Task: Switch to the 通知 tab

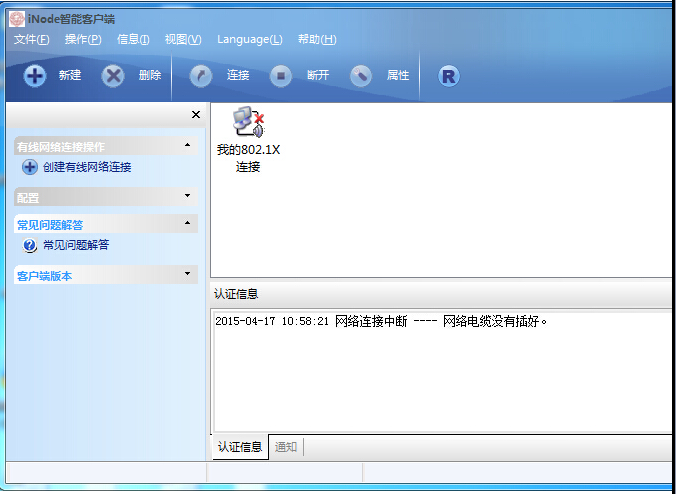Action: point(286,447)
